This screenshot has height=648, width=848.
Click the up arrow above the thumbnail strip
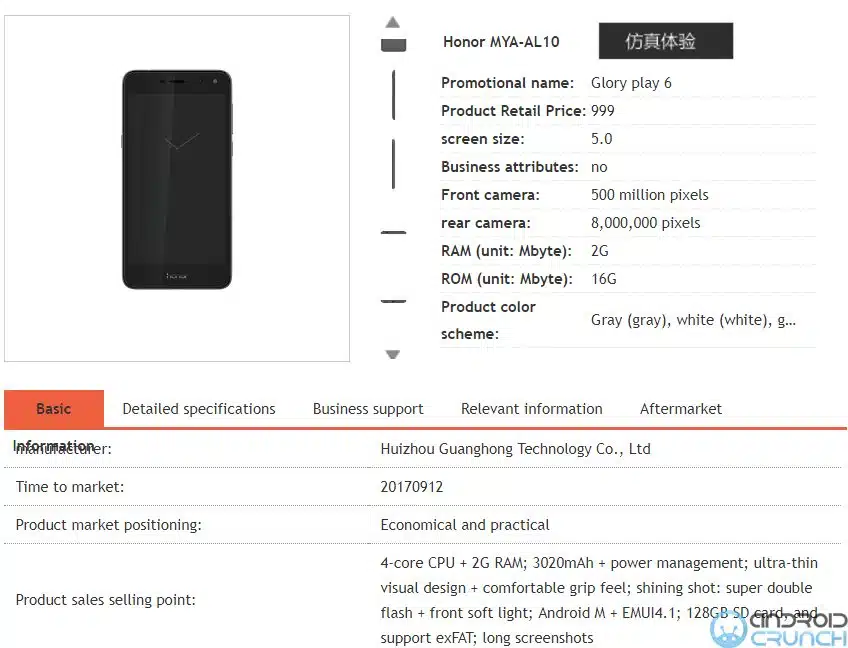[x=393, y=22]
